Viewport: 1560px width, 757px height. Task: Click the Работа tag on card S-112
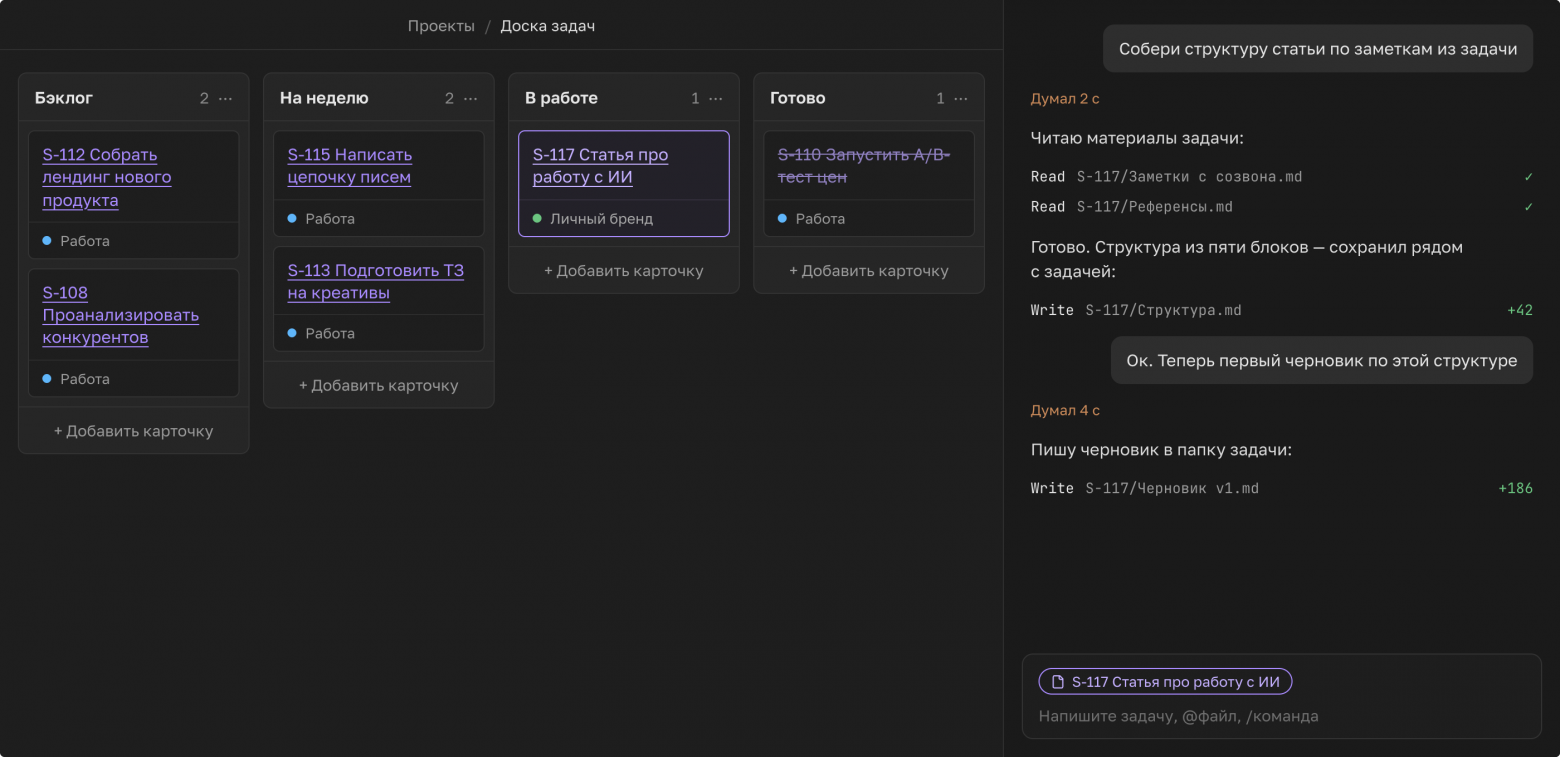coord(77,241)
